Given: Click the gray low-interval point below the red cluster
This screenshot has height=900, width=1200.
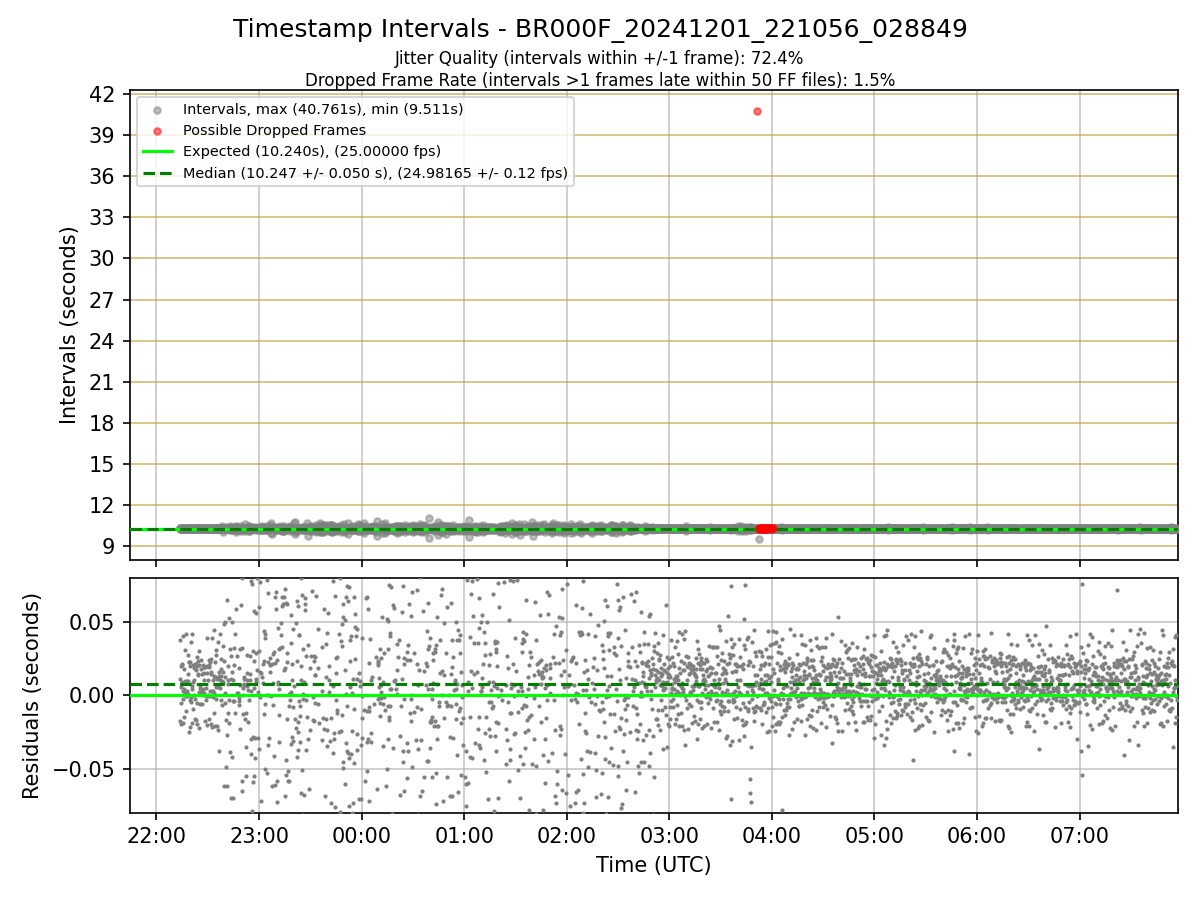Looking at the screenshot, I should 759,539.
